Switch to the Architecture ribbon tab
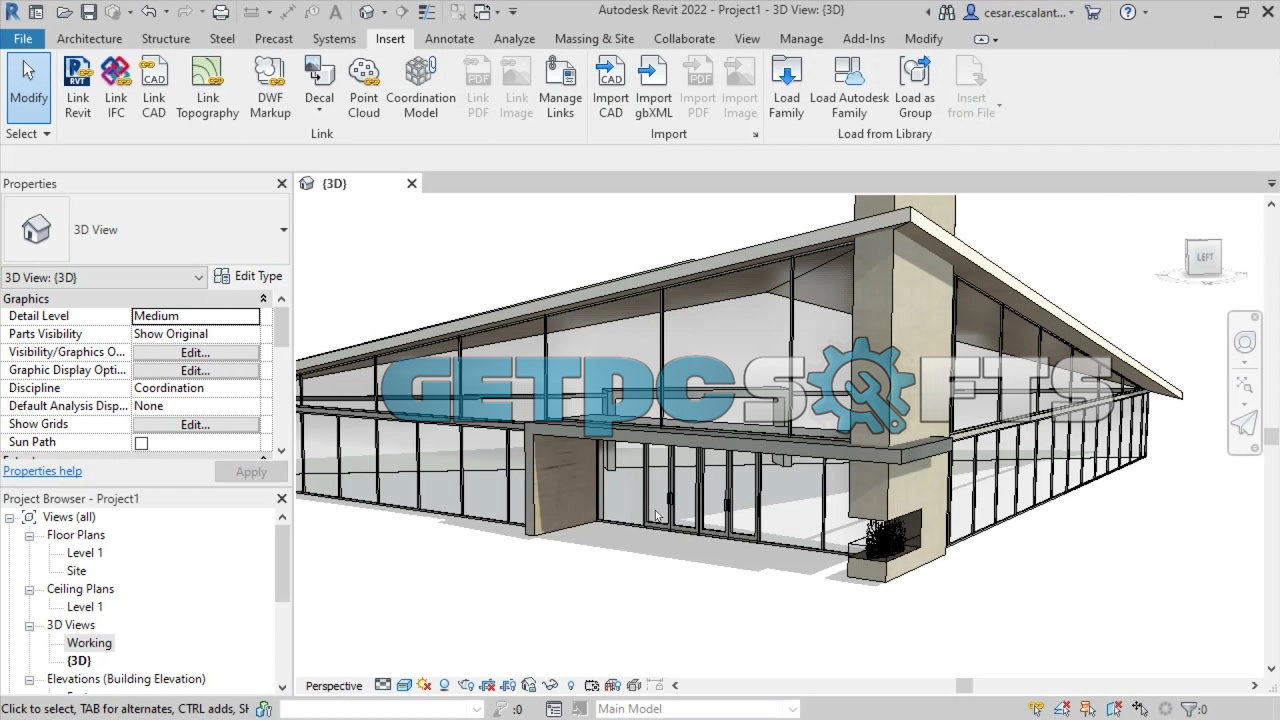This screenshot has width=1280, height=720. click(89, 39)
